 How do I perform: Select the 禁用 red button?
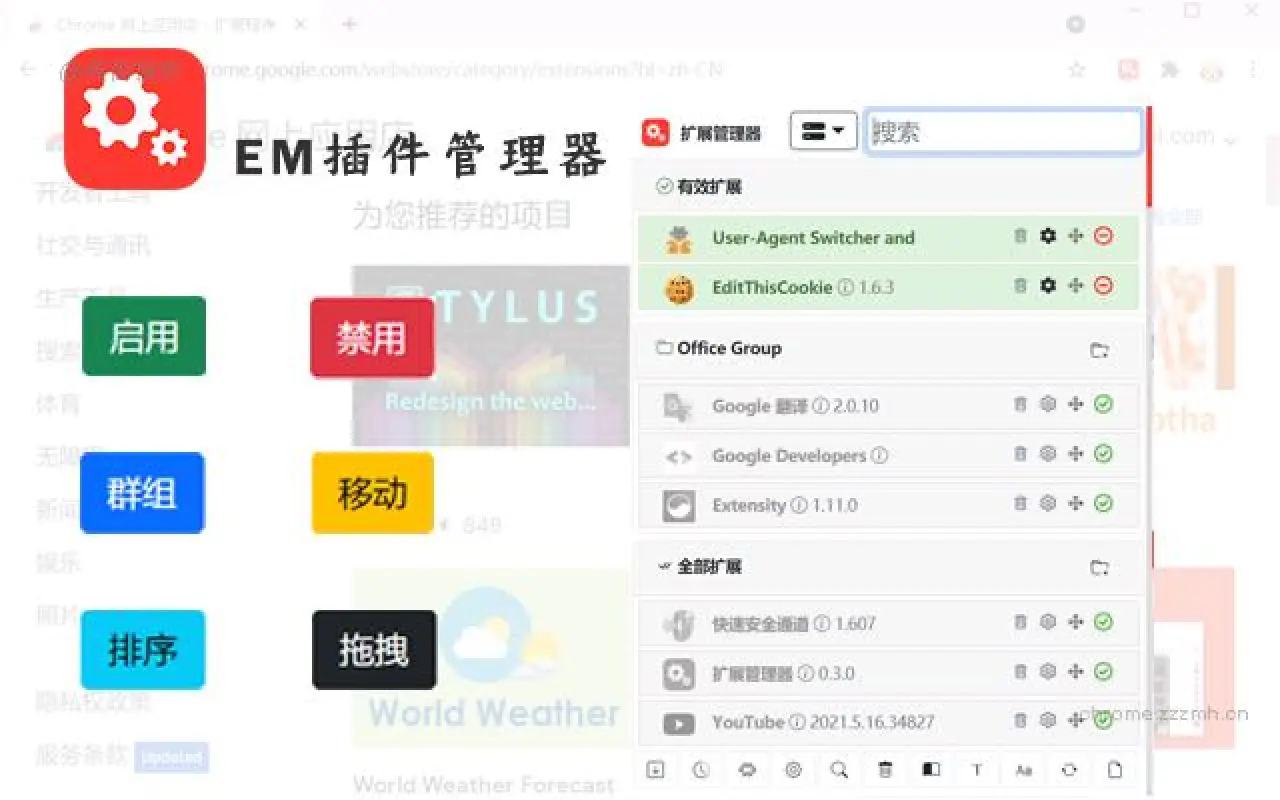click(x=371, y=337)
